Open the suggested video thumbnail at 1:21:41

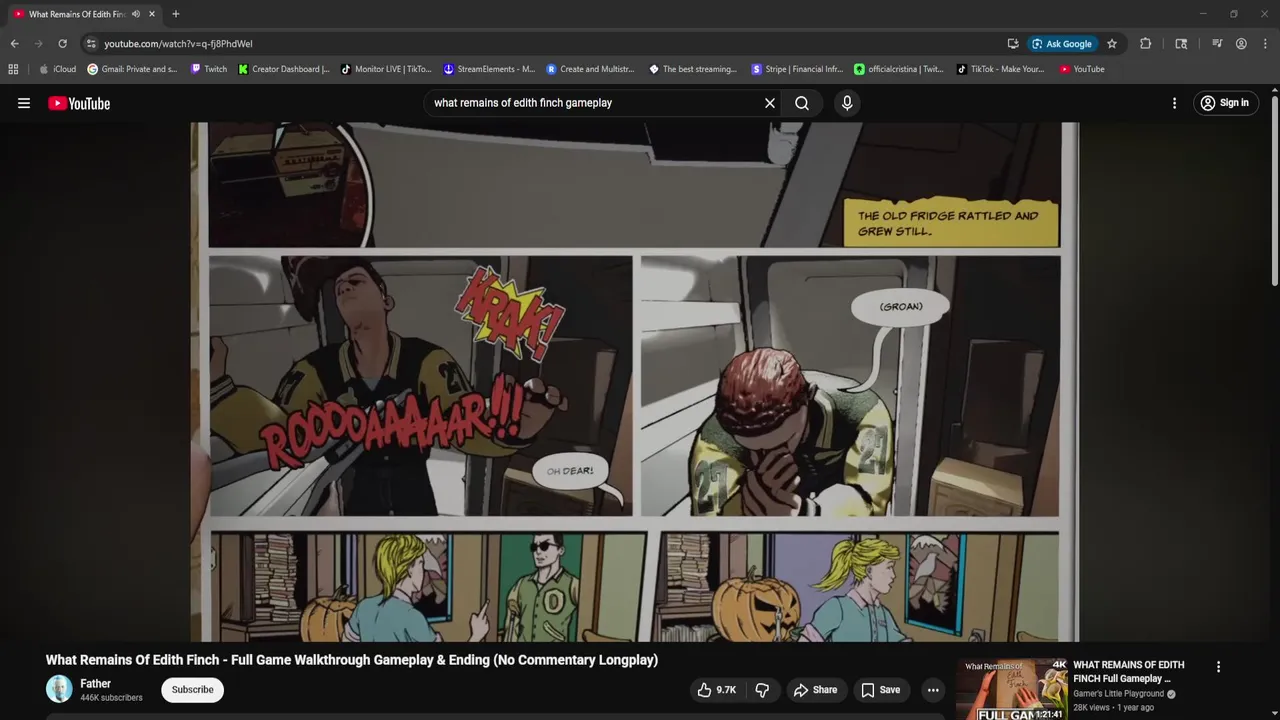point(1011,689)
